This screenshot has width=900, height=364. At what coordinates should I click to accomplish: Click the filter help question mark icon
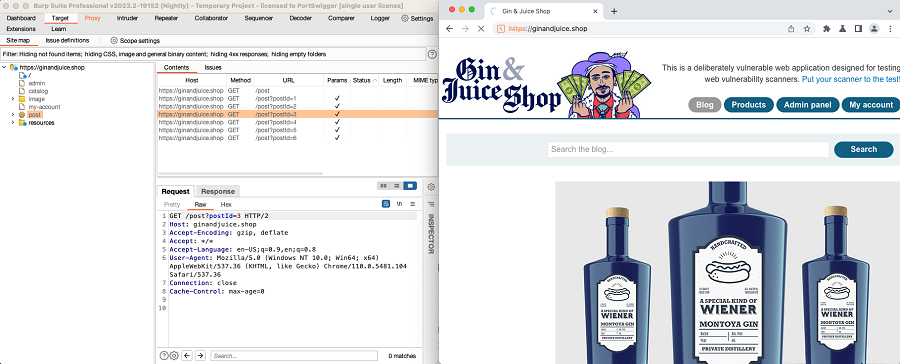(x=432, y=54)
